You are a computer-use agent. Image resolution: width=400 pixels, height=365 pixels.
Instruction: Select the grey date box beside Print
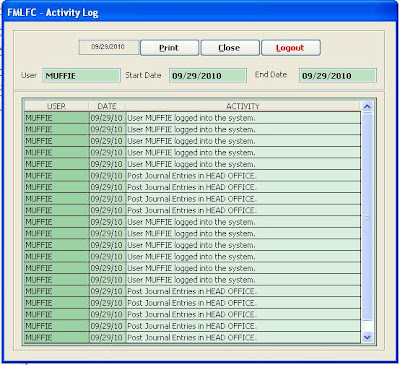click(x=109, y=47)
